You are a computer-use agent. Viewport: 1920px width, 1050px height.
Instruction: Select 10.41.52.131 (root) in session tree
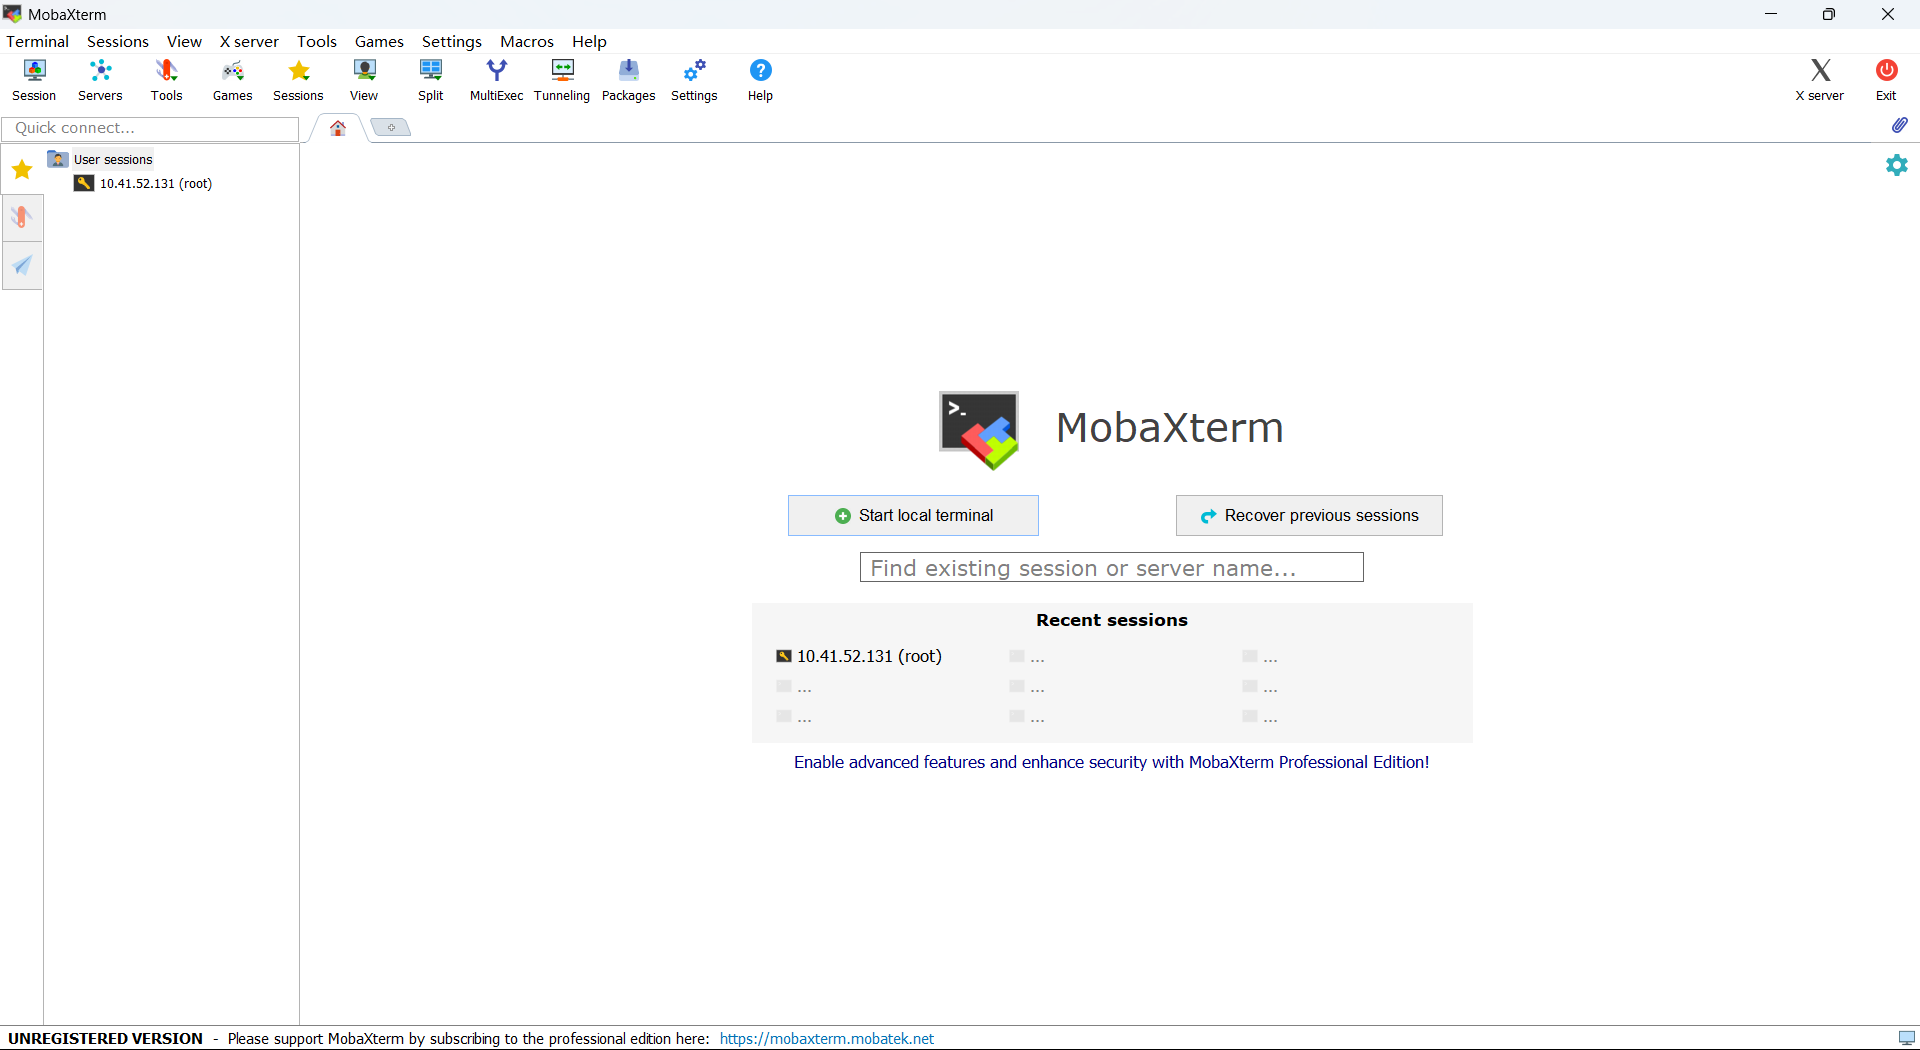pyautogui.click(x=143, y=183)
